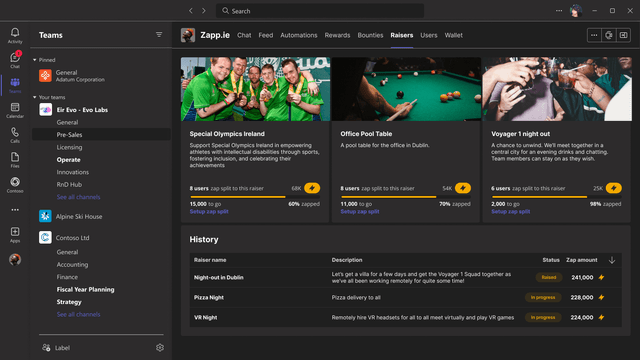Click the Voyager 1 night out progress bar
640x360 pixels.
[556, 197]
